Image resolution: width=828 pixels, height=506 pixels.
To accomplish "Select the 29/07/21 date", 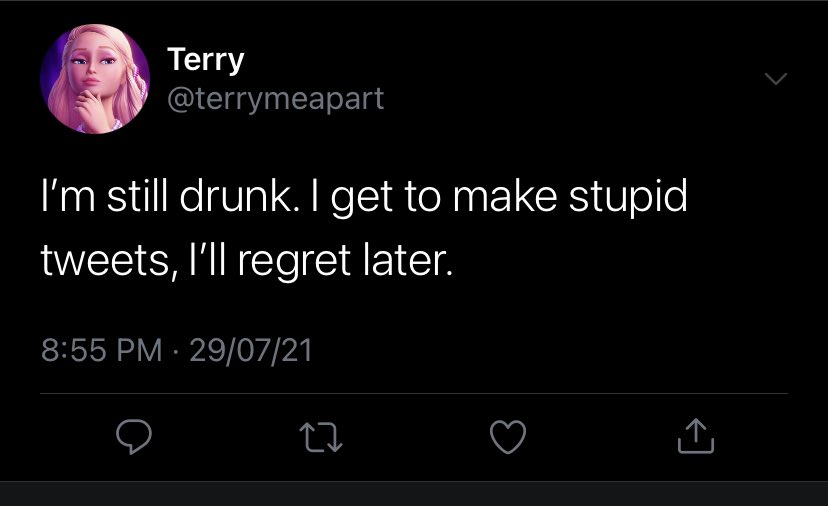I will pos(251,350).
